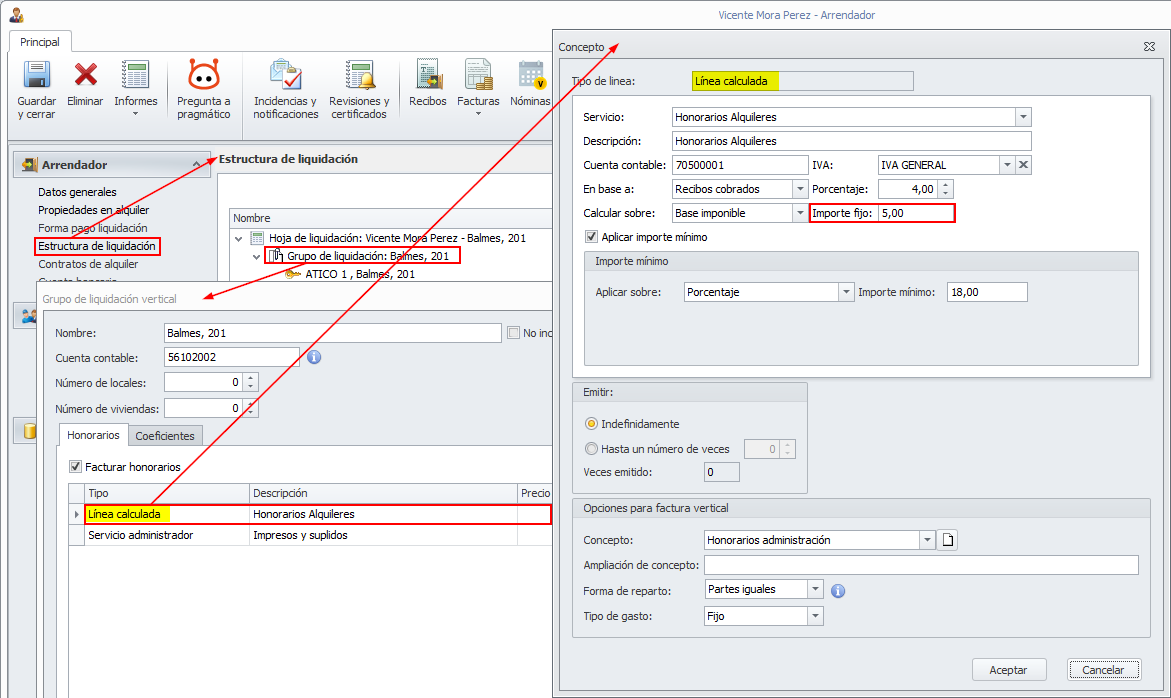
Task: Click Hoja de liquidación sheet icon in tree
Action: [x=257, y=238]
